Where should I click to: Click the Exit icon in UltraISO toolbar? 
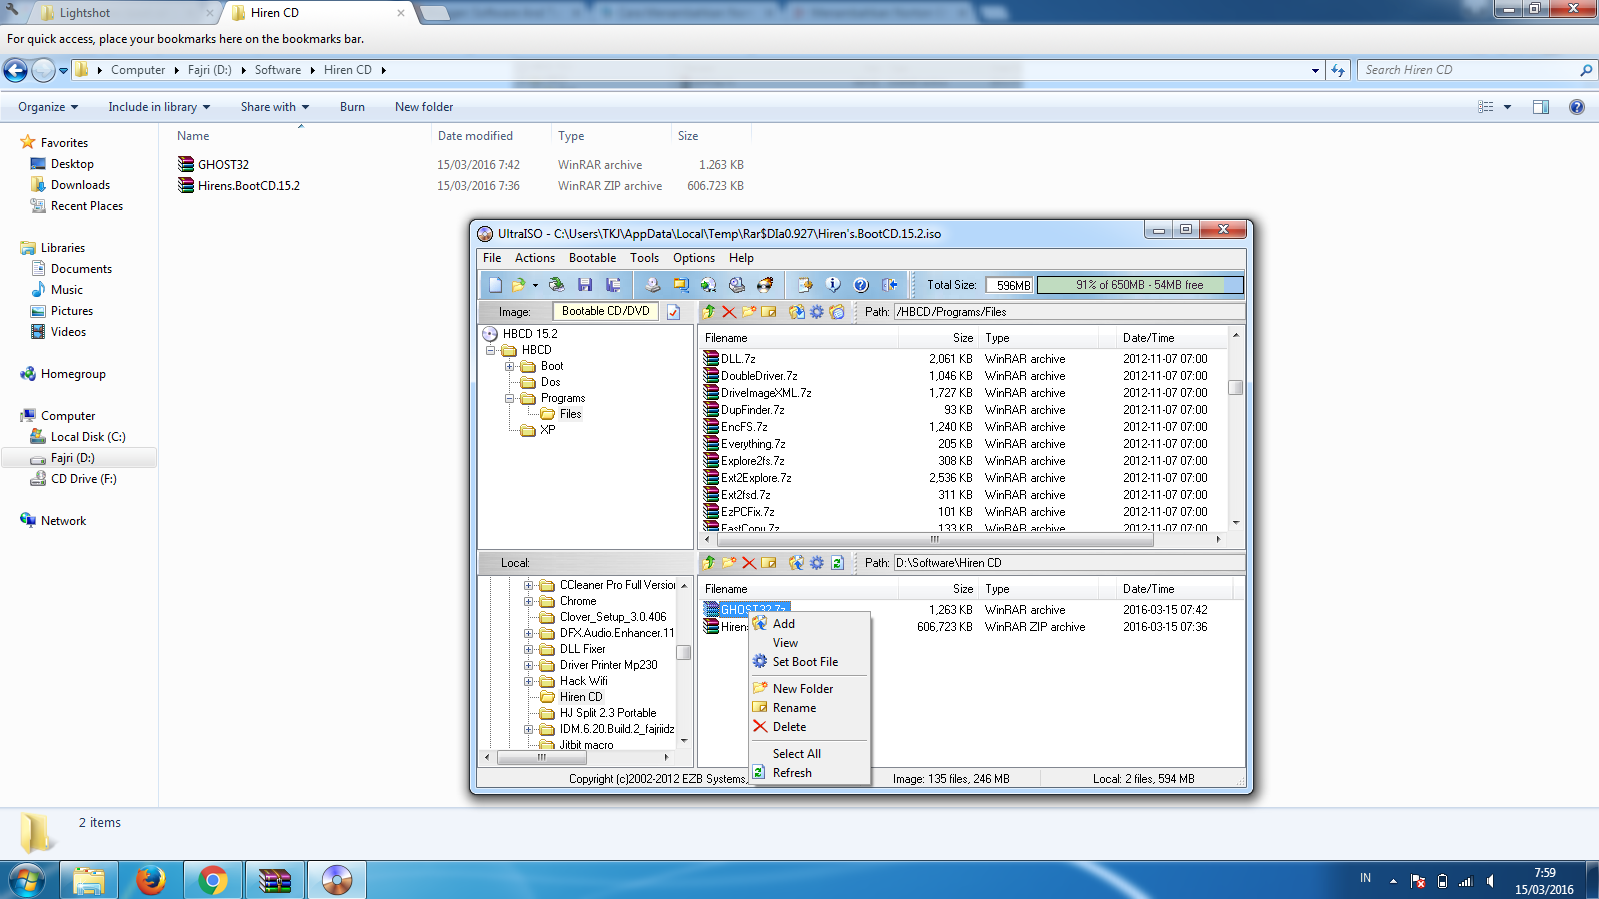(x=889, y=285)
